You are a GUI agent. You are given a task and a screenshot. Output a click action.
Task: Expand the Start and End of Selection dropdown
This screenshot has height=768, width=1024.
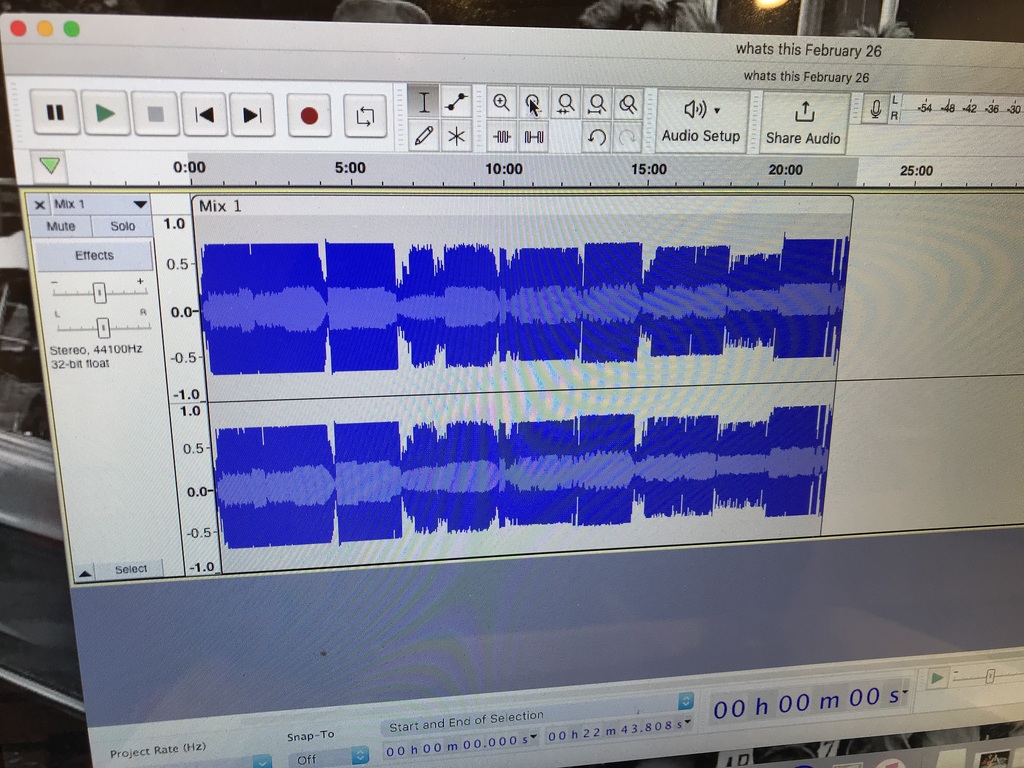pyautogui.click(x=686, y=701)
